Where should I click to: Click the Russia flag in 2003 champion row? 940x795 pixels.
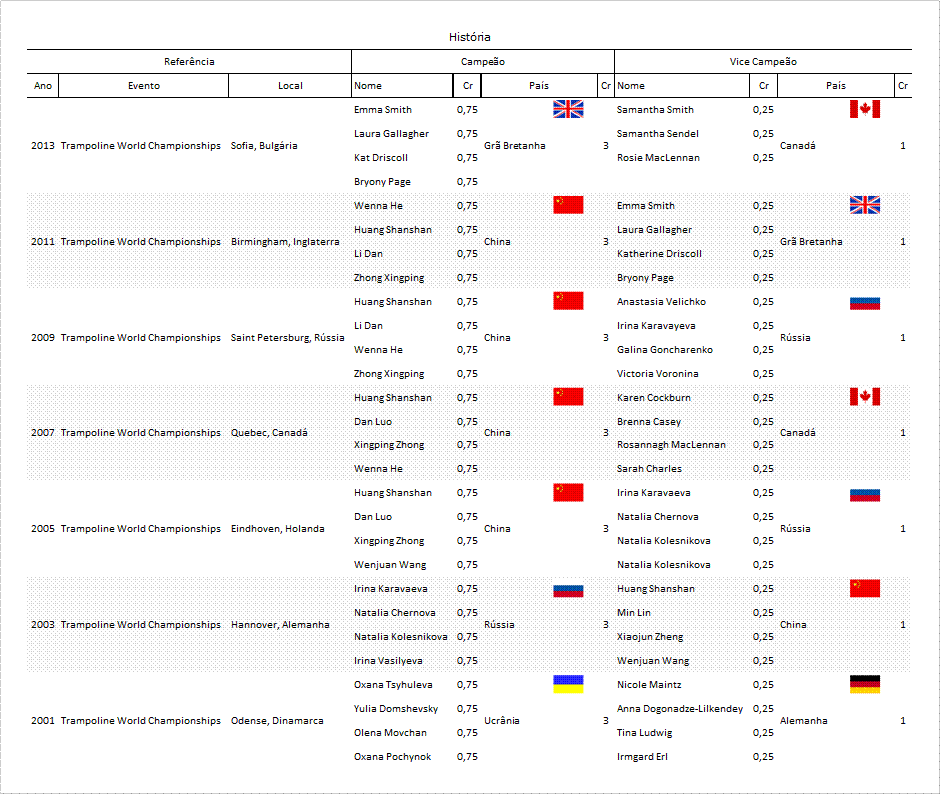568,591
